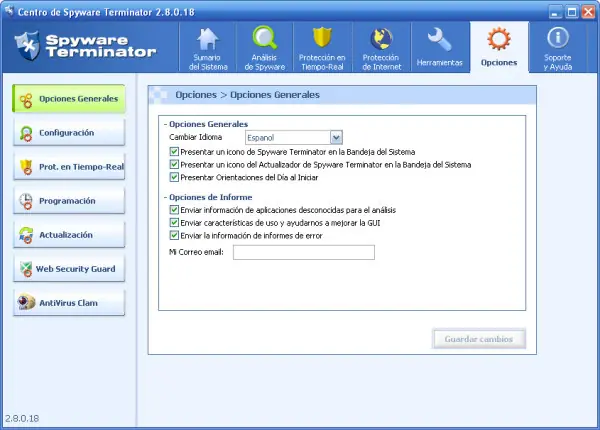Click the gears icon beside Opciones Generales
The width and height of the screenshot is (600, 430).
tap(26, 101)
